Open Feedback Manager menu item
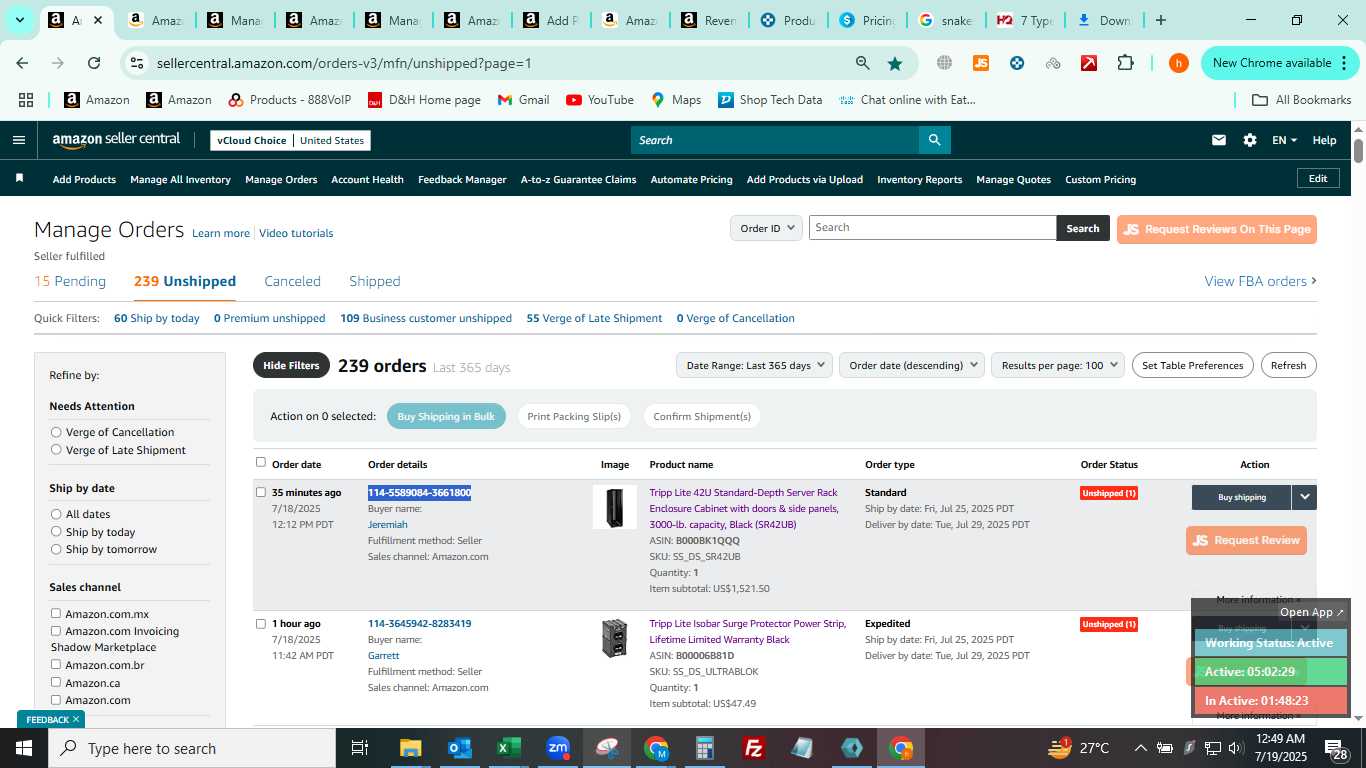Image resolution: width=1366 pixels, height=768 pixels. click(x=462, y=179)
